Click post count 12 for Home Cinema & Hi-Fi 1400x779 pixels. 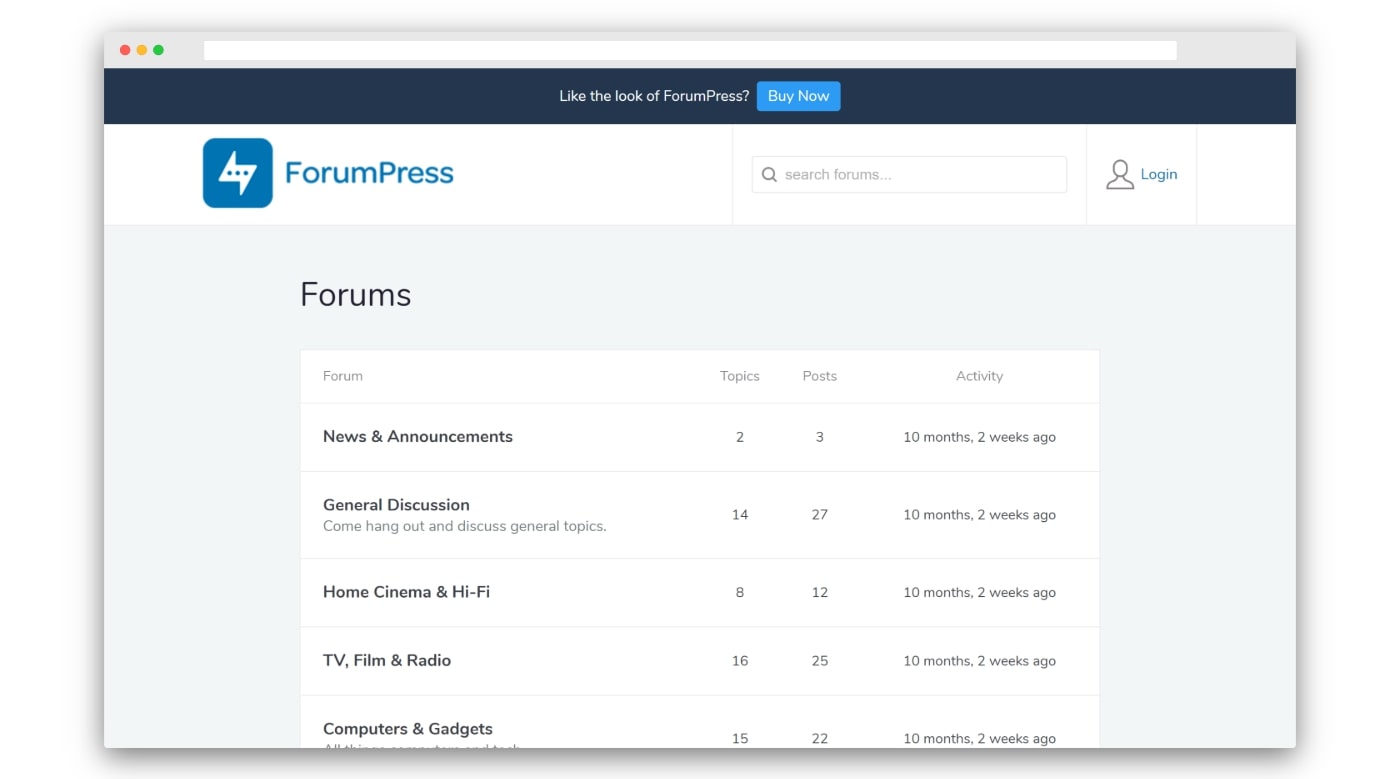820,593
